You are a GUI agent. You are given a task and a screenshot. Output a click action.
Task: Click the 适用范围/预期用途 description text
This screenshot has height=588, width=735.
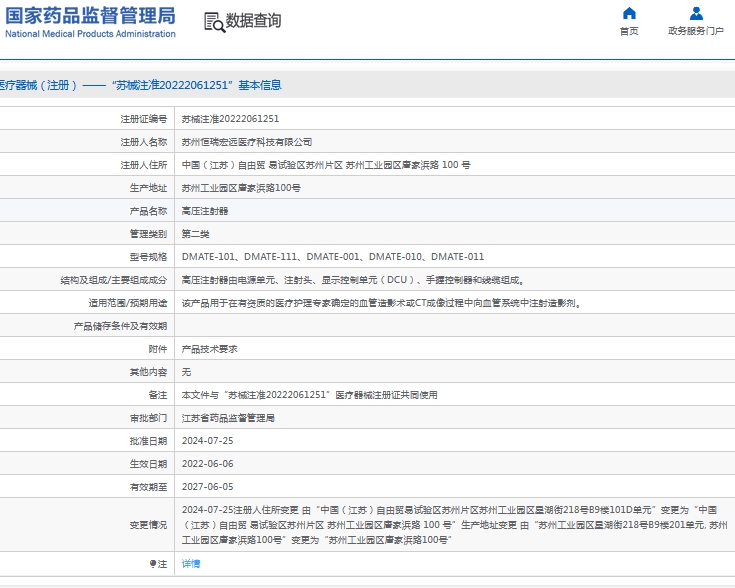(x=382, y=303)
